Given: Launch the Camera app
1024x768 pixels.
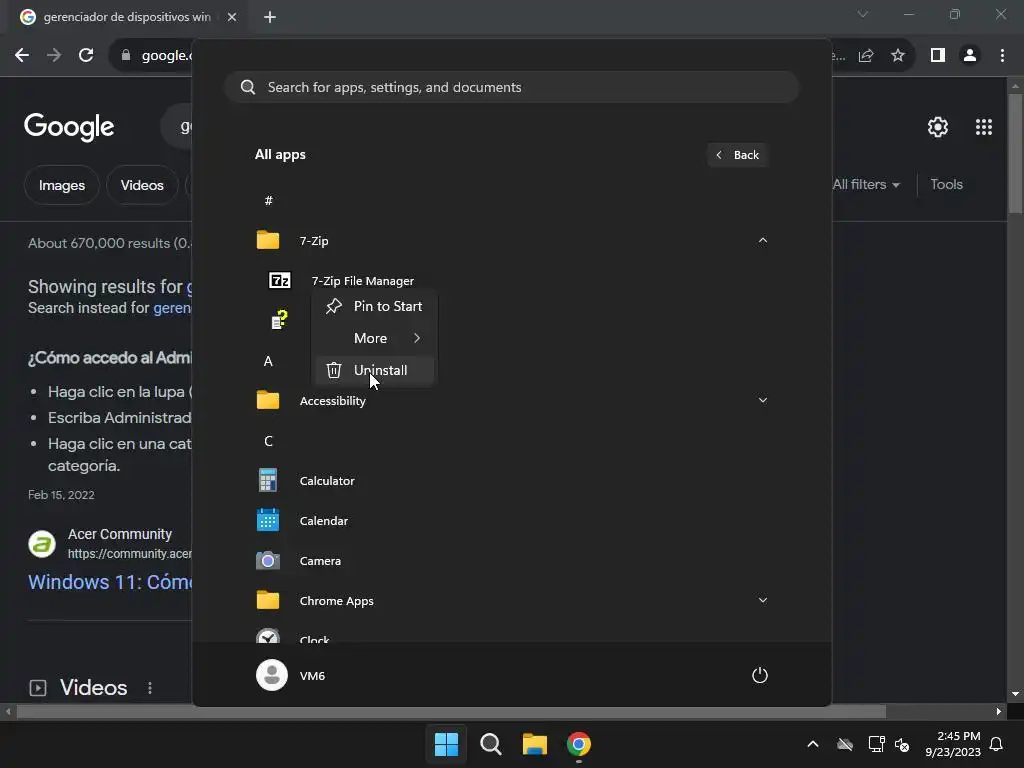Looking at the screenshot, I should [x=511, y=560].
